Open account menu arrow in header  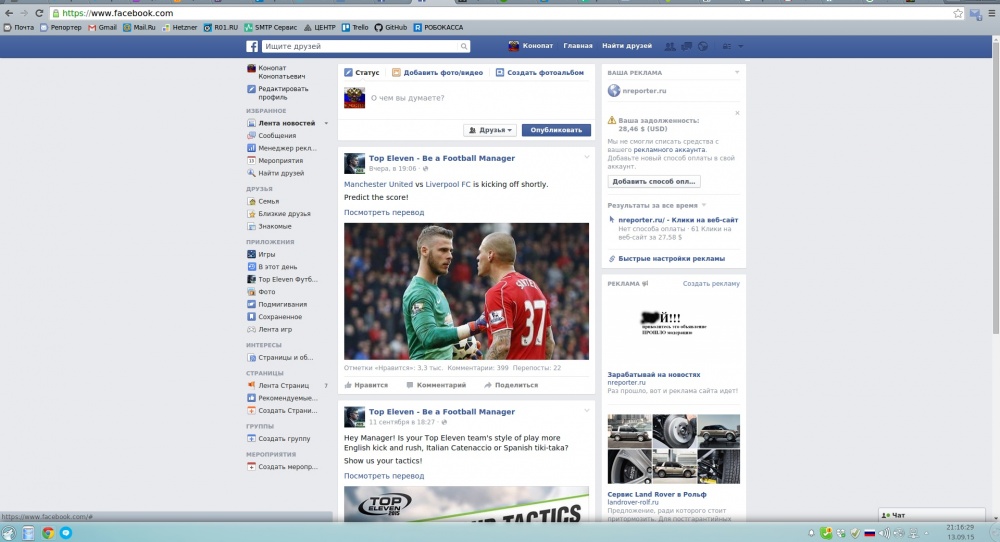click(740, 47)
